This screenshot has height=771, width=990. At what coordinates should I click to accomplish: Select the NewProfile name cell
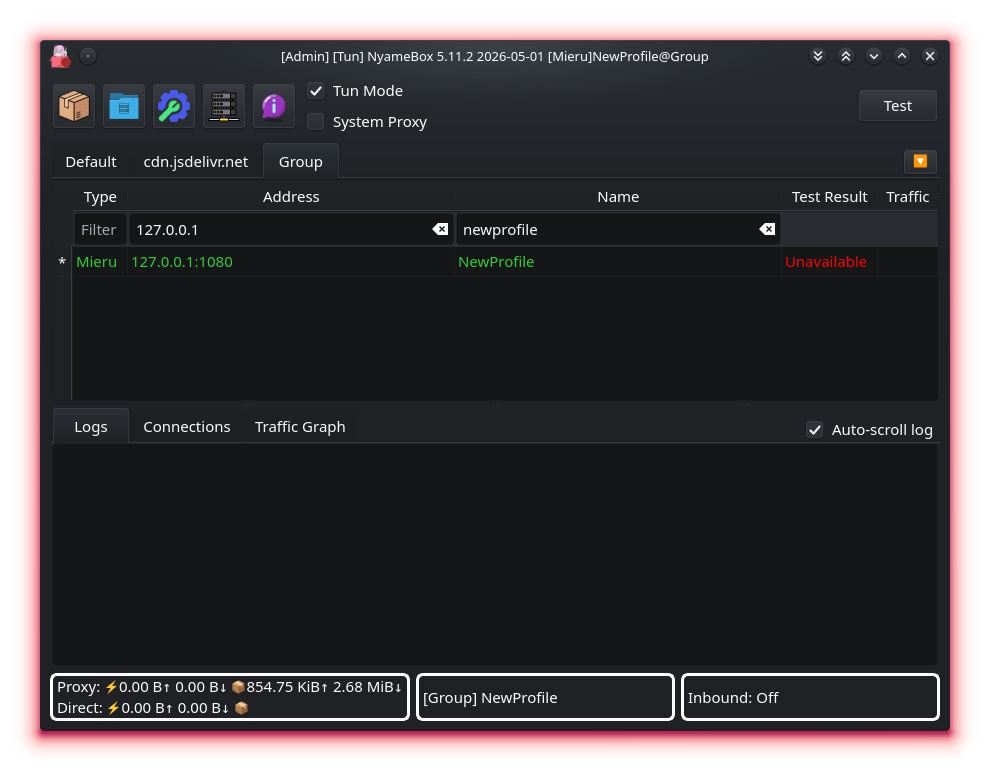(618, 261)
